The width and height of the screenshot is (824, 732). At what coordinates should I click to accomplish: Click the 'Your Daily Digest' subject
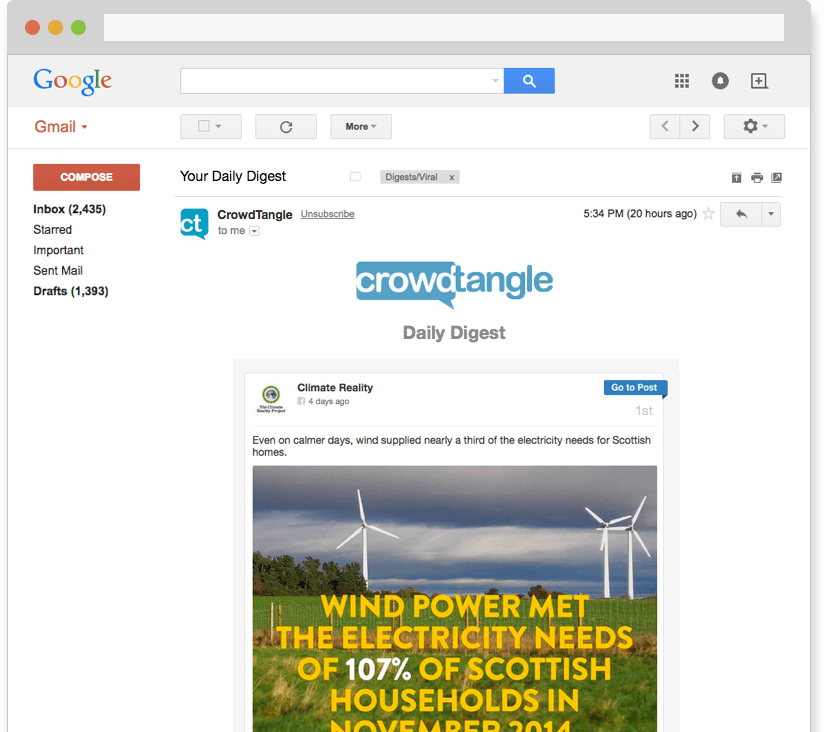pyautogui.click(x=233, y=177)
